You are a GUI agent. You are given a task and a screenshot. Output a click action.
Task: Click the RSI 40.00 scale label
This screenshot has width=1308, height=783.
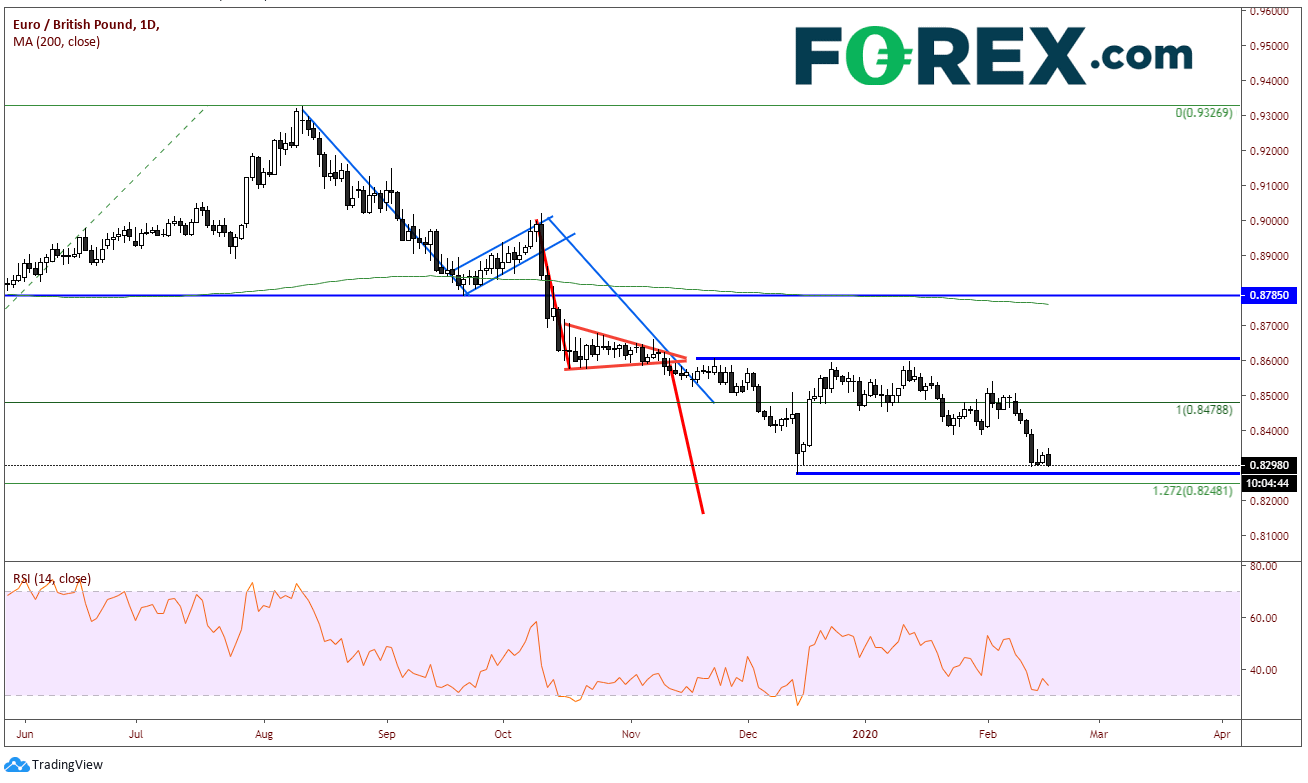(1262, 670)
